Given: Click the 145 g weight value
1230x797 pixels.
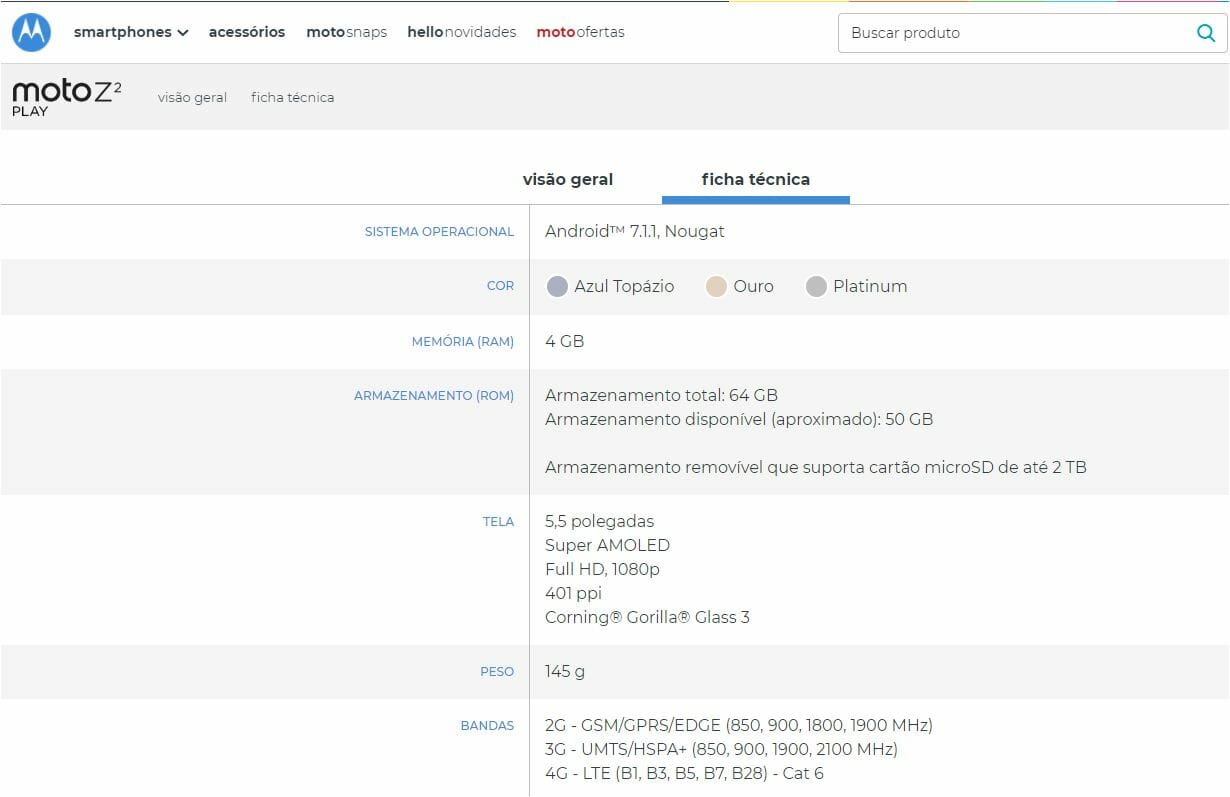Looking at the screenshot, I should 565,671.
